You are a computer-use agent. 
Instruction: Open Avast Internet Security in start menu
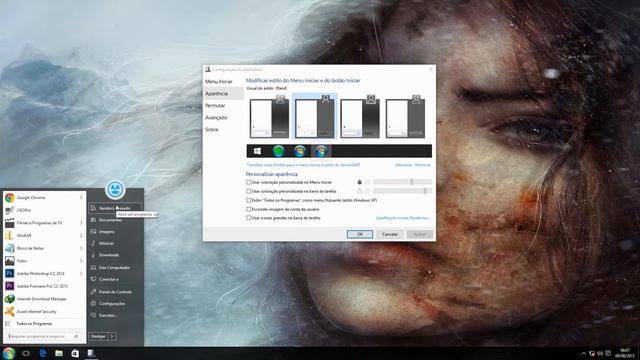43,311
